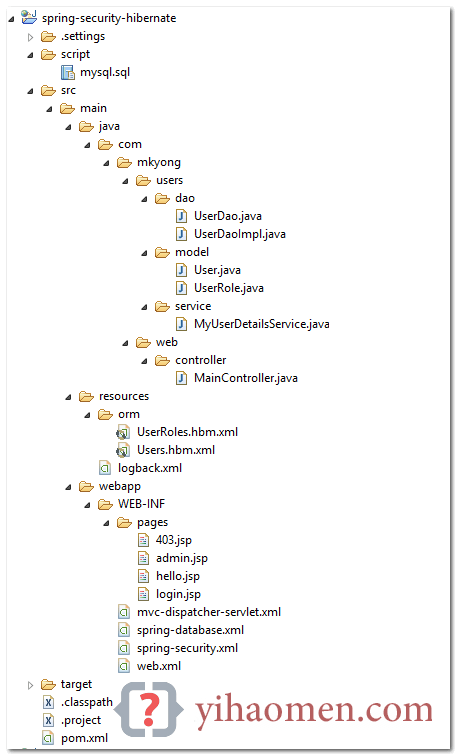Select the pom.xml file

[84, 738]
